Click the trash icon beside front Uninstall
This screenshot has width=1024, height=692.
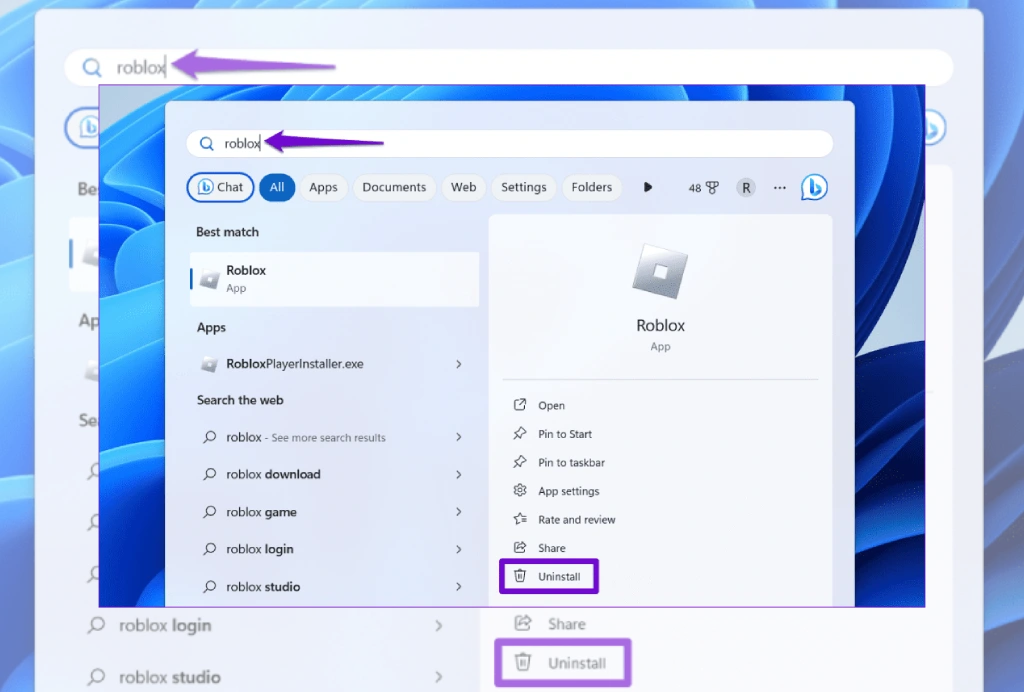[520, 576]
